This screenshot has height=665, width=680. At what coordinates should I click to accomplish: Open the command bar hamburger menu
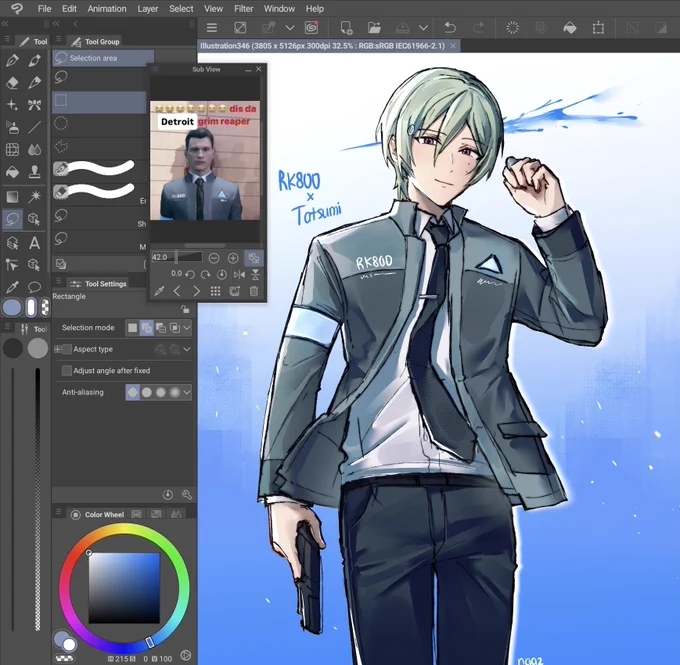click(x=212, y=28)
